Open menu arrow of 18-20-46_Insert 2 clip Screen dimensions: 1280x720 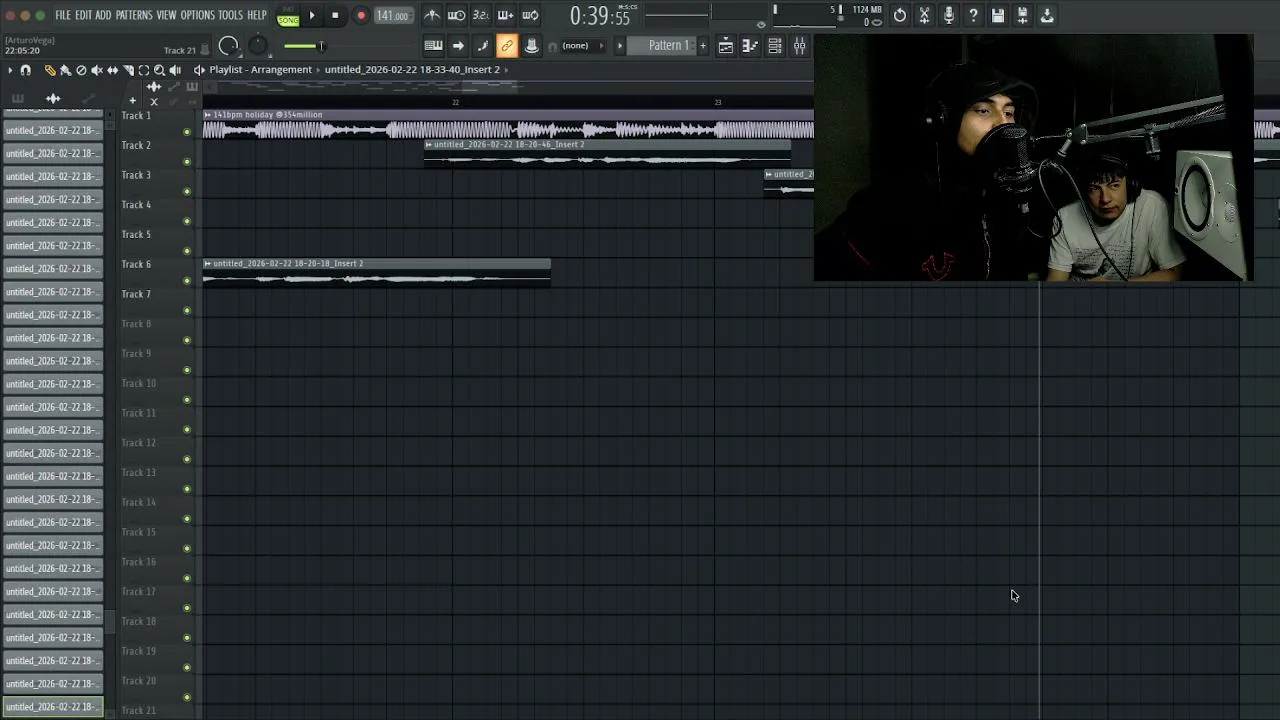click(x=429, y=145)
